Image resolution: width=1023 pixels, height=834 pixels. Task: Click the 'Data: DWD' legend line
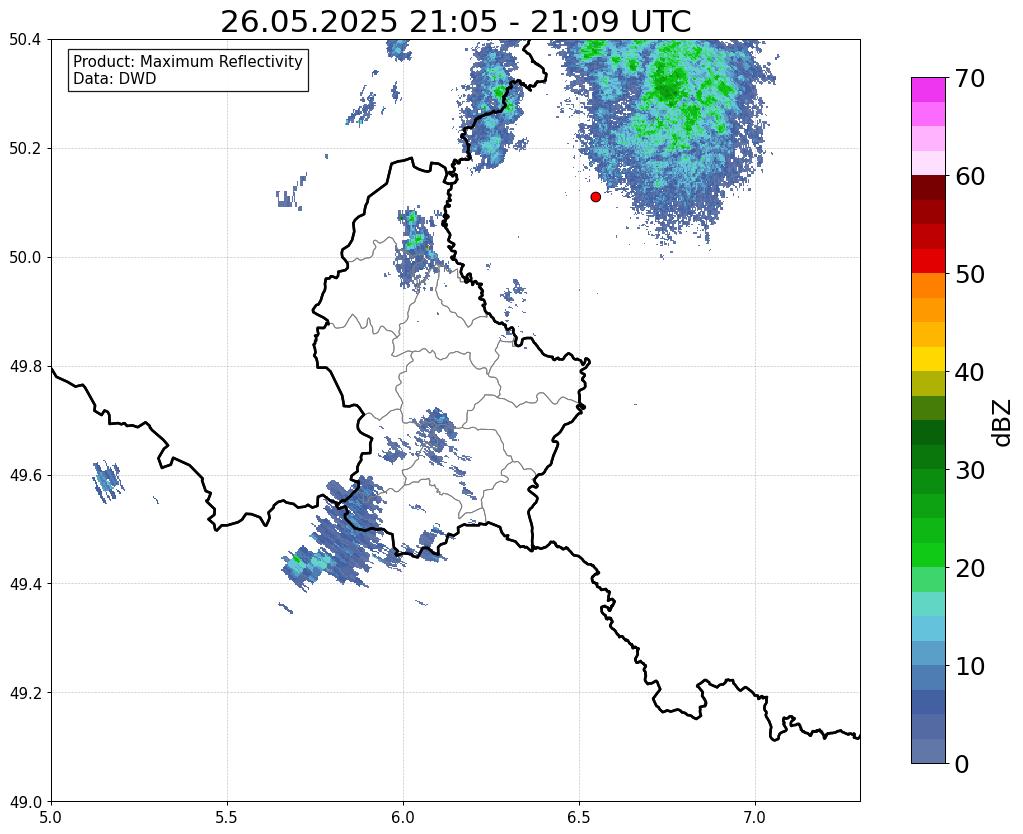[115, 79]
